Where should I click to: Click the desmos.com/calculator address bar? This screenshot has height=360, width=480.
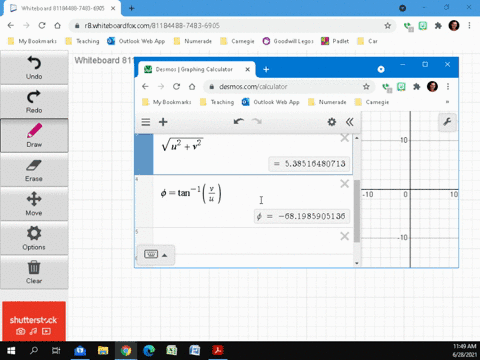[289, 87]
